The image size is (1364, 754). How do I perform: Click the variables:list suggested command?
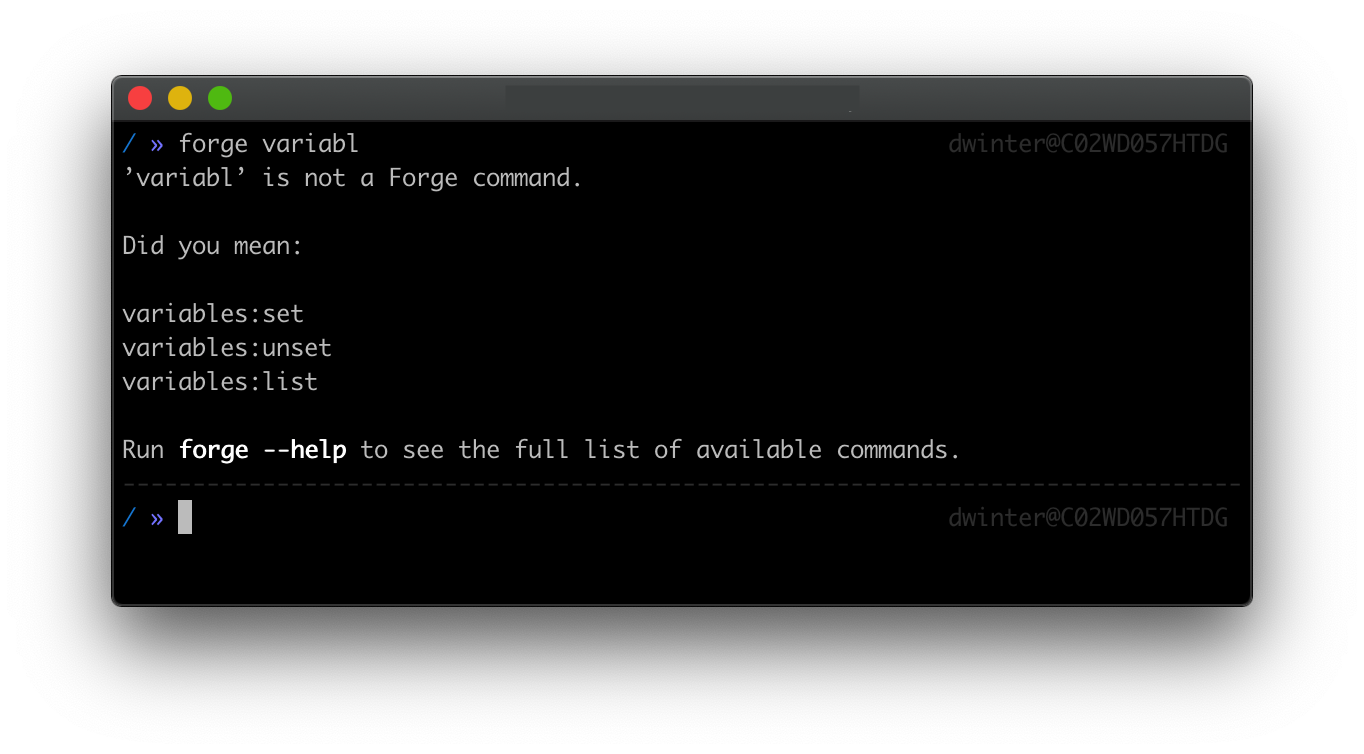219,381
